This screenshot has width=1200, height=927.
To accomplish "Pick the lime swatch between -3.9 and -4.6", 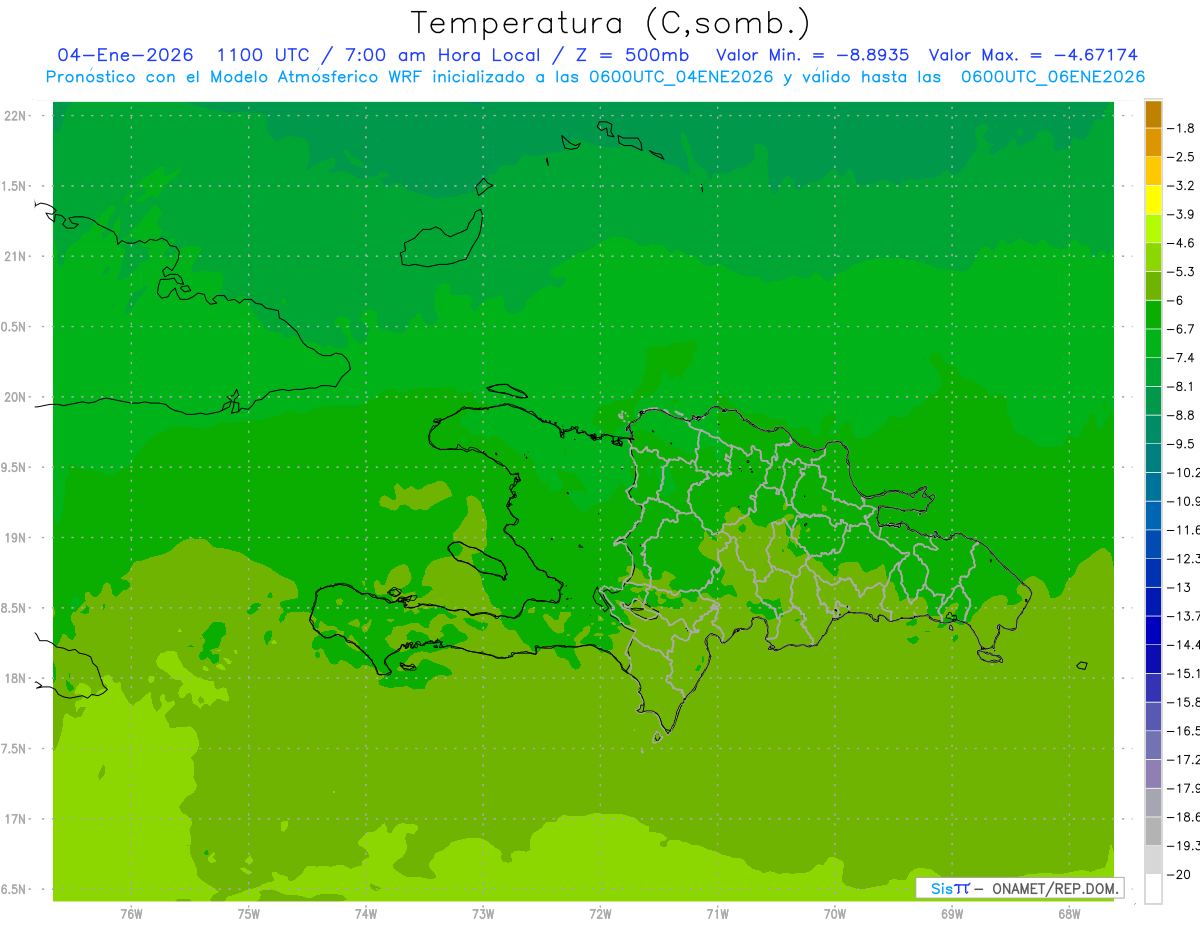I will coord(1153,229).
